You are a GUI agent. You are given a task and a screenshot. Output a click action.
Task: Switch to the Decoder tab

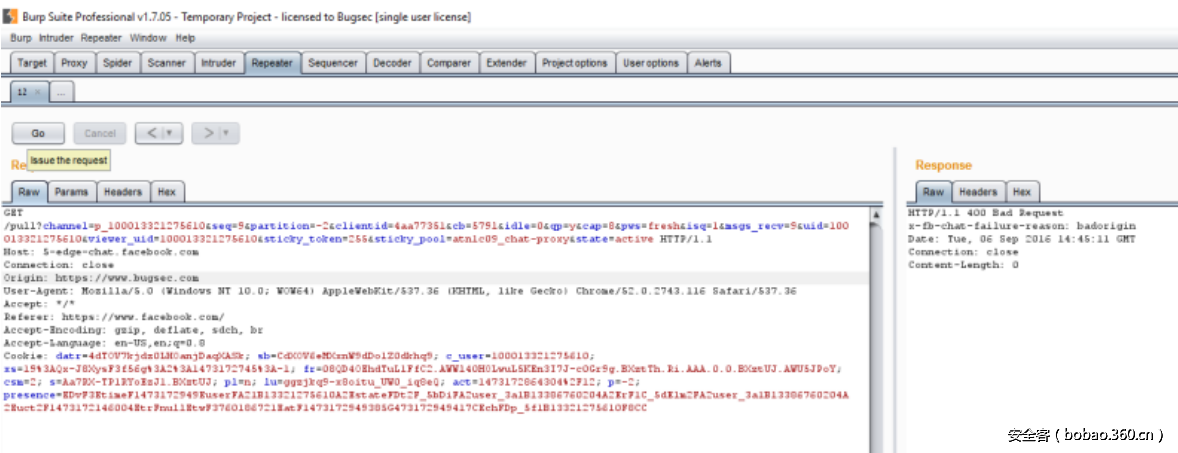click(x=392, y=63)
